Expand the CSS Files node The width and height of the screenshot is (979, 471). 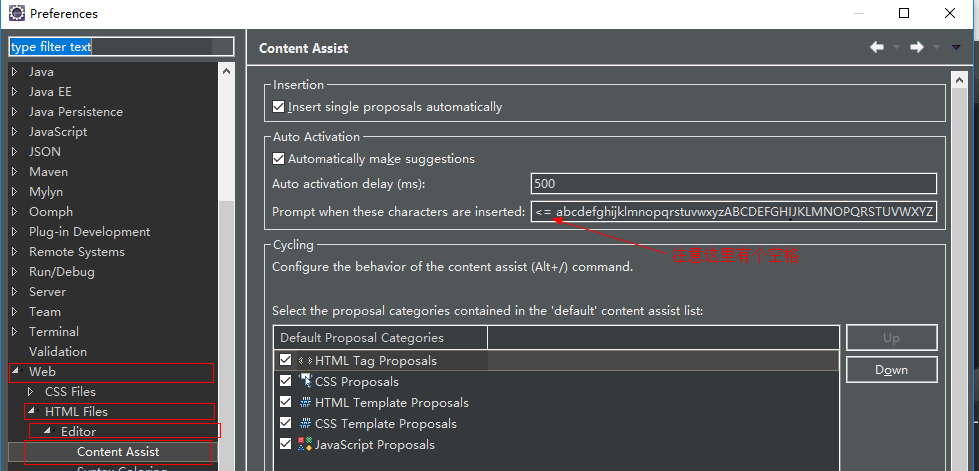31,392
